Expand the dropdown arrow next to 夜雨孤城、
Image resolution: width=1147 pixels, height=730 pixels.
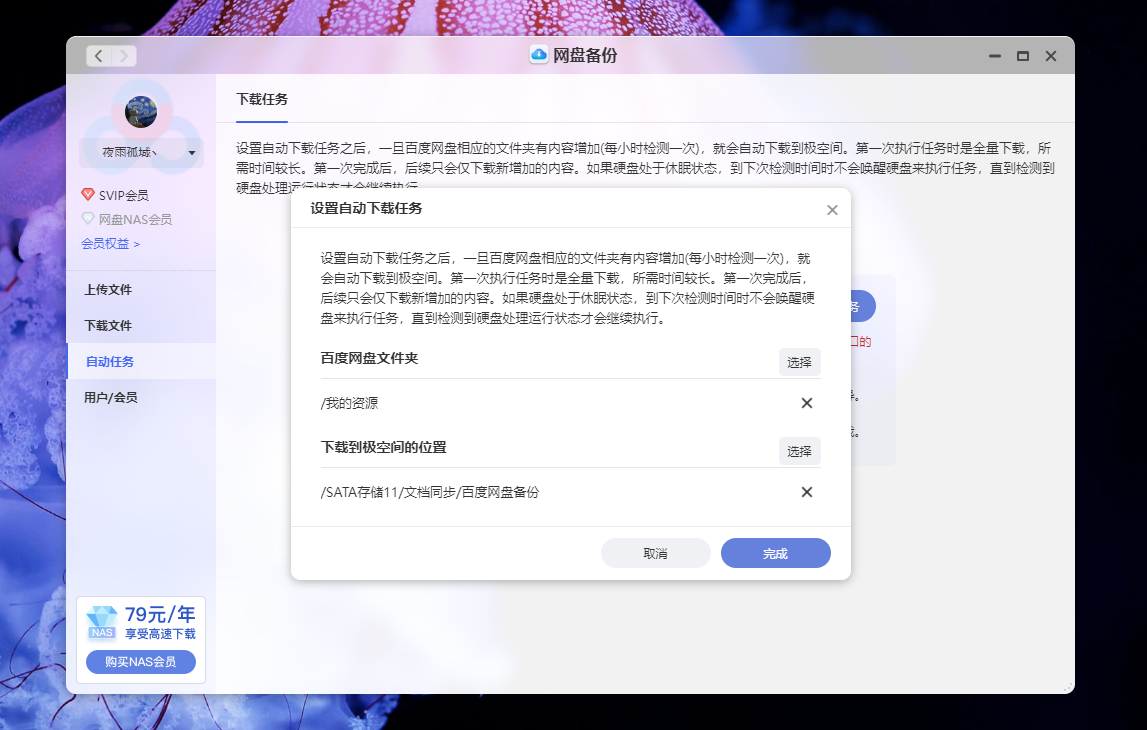click(190, 152)
